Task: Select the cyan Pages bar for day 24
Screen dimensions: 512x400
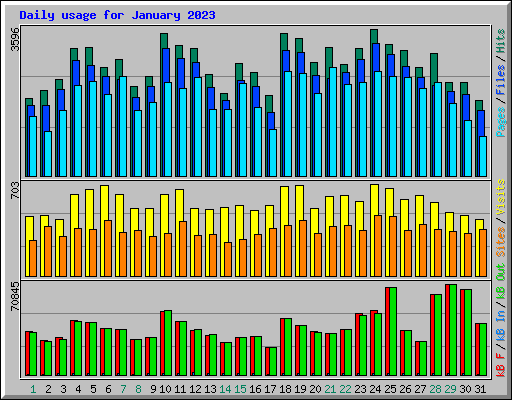Action: click(378, 124)
